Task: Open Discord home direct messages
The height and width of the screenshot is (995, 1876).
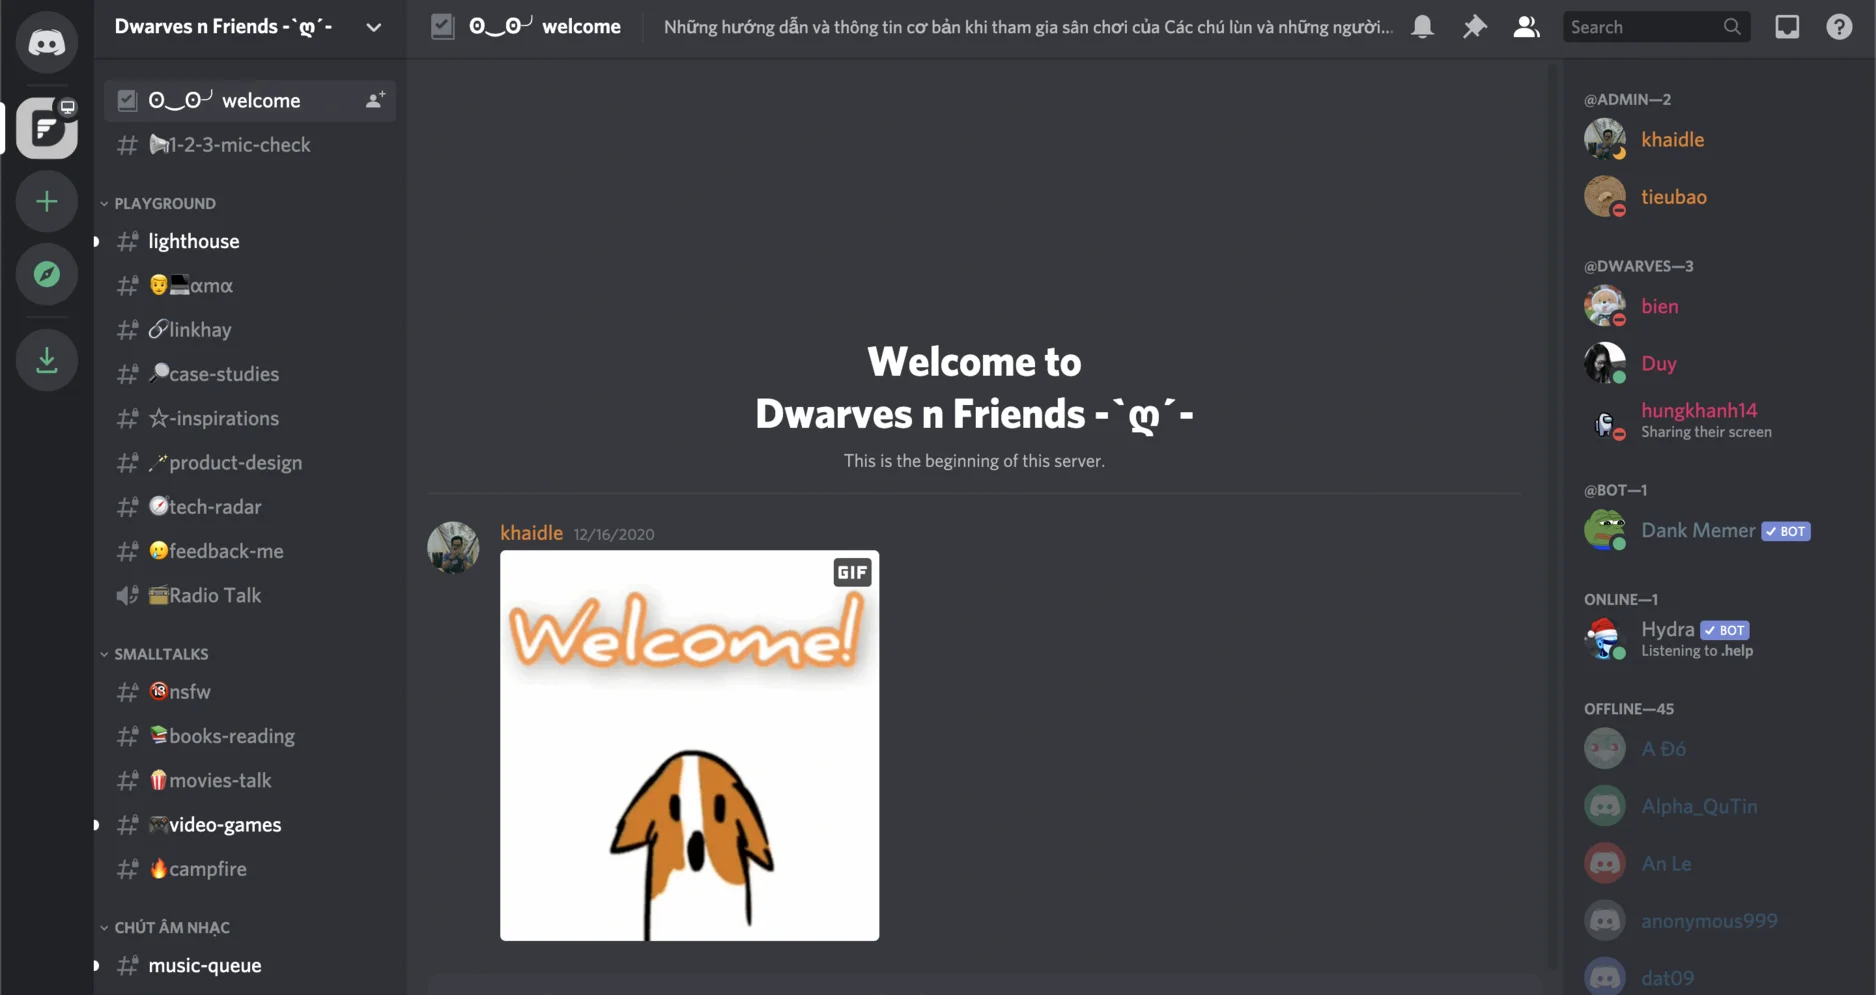Action: click(x=46, y=42)
